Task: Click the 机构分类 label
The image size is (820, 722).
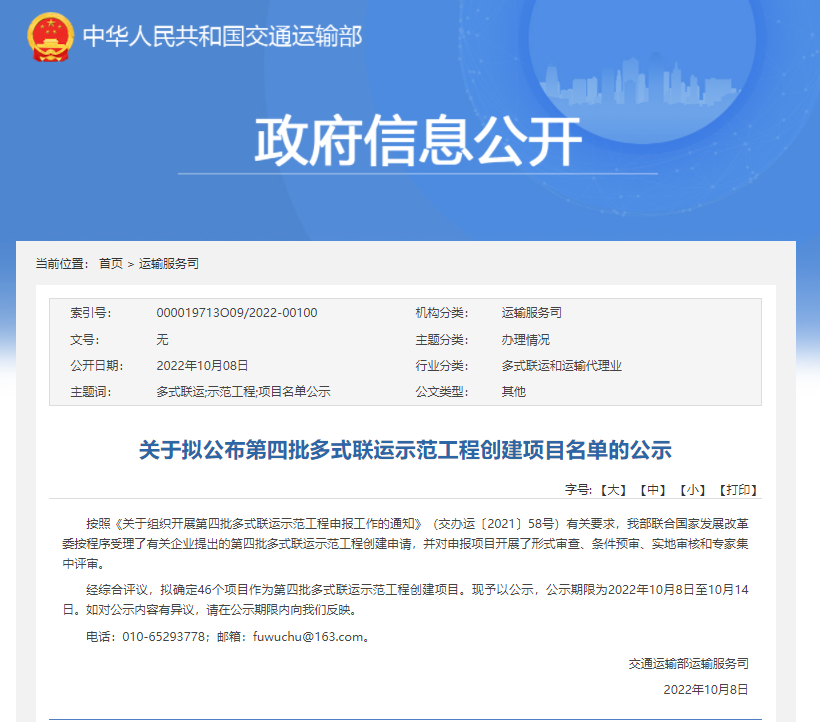Action: [442, 313]
